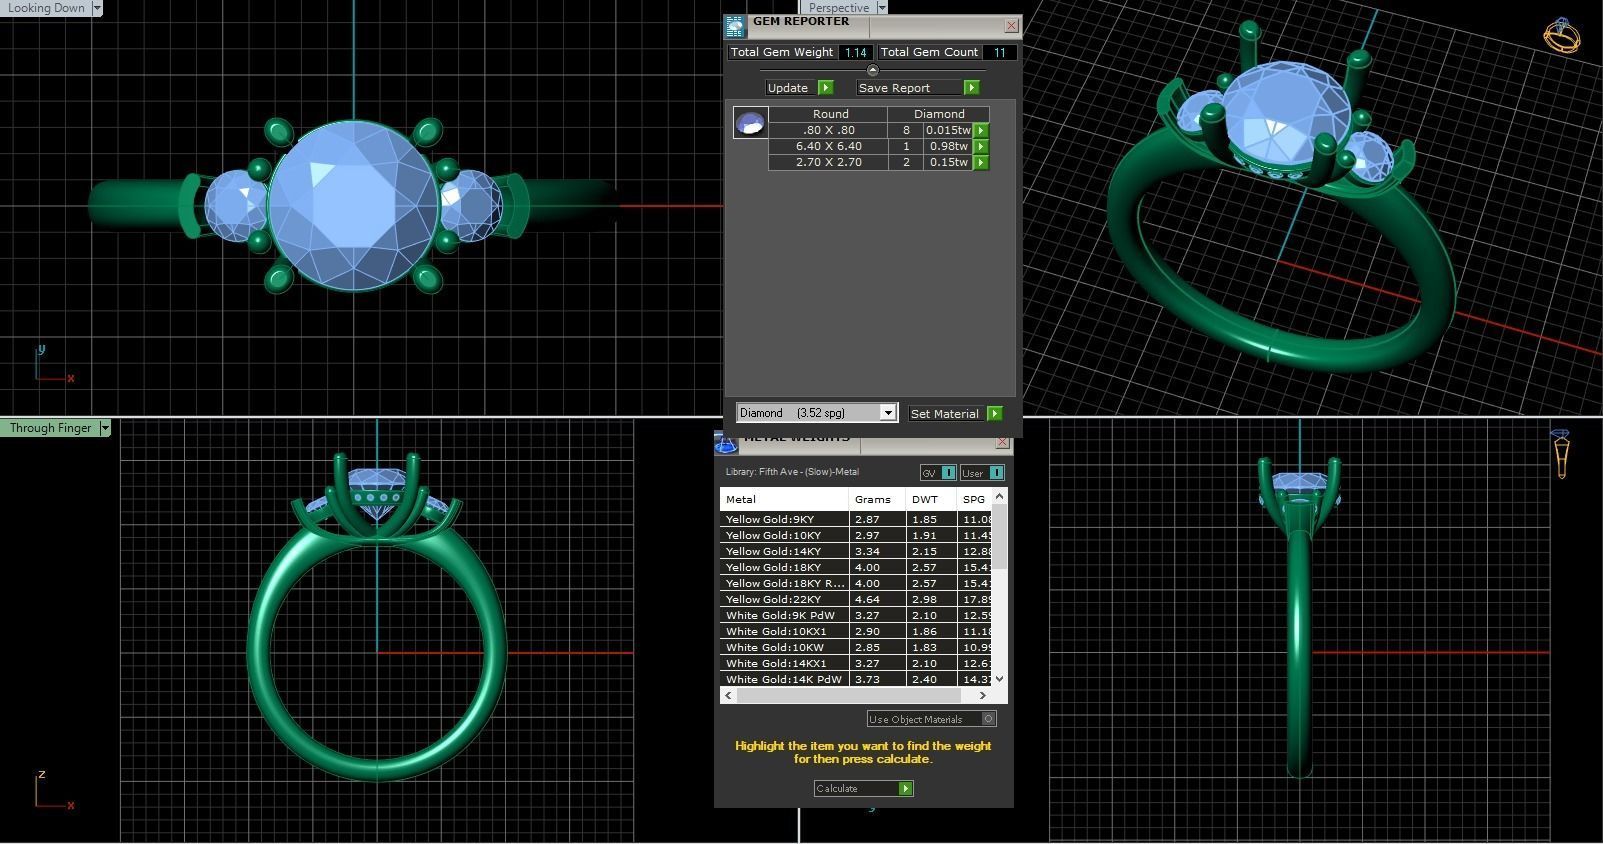Click Total Gem Weight value 1.14
This screenshot has height=844, width=1603.
[x=855, y=52]
